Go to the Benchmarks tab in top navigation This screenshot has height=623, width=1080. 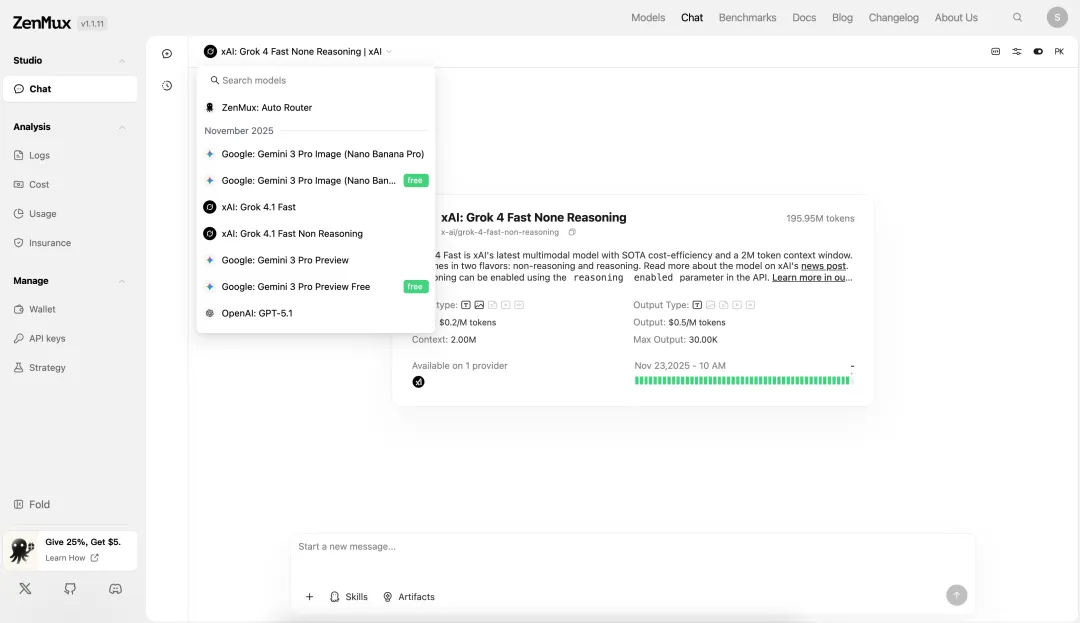[x=747, y=18]
